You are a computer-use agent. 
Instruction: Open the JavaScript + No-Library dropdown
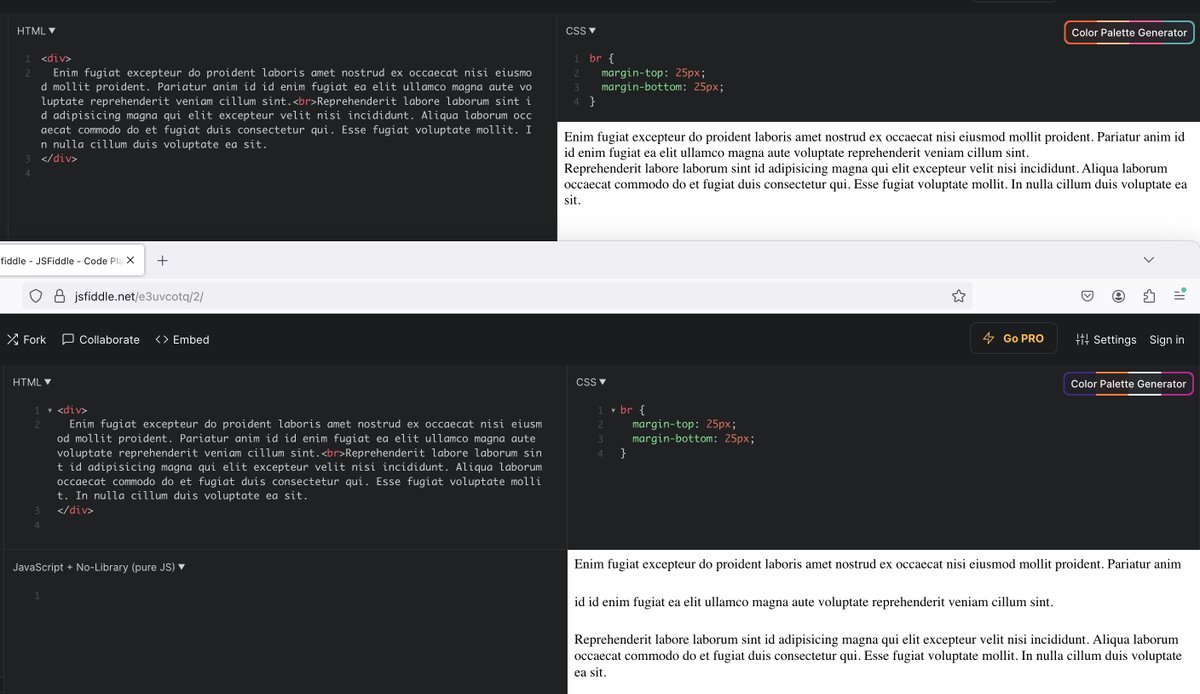pyautogui.click(x=99, y=567)
